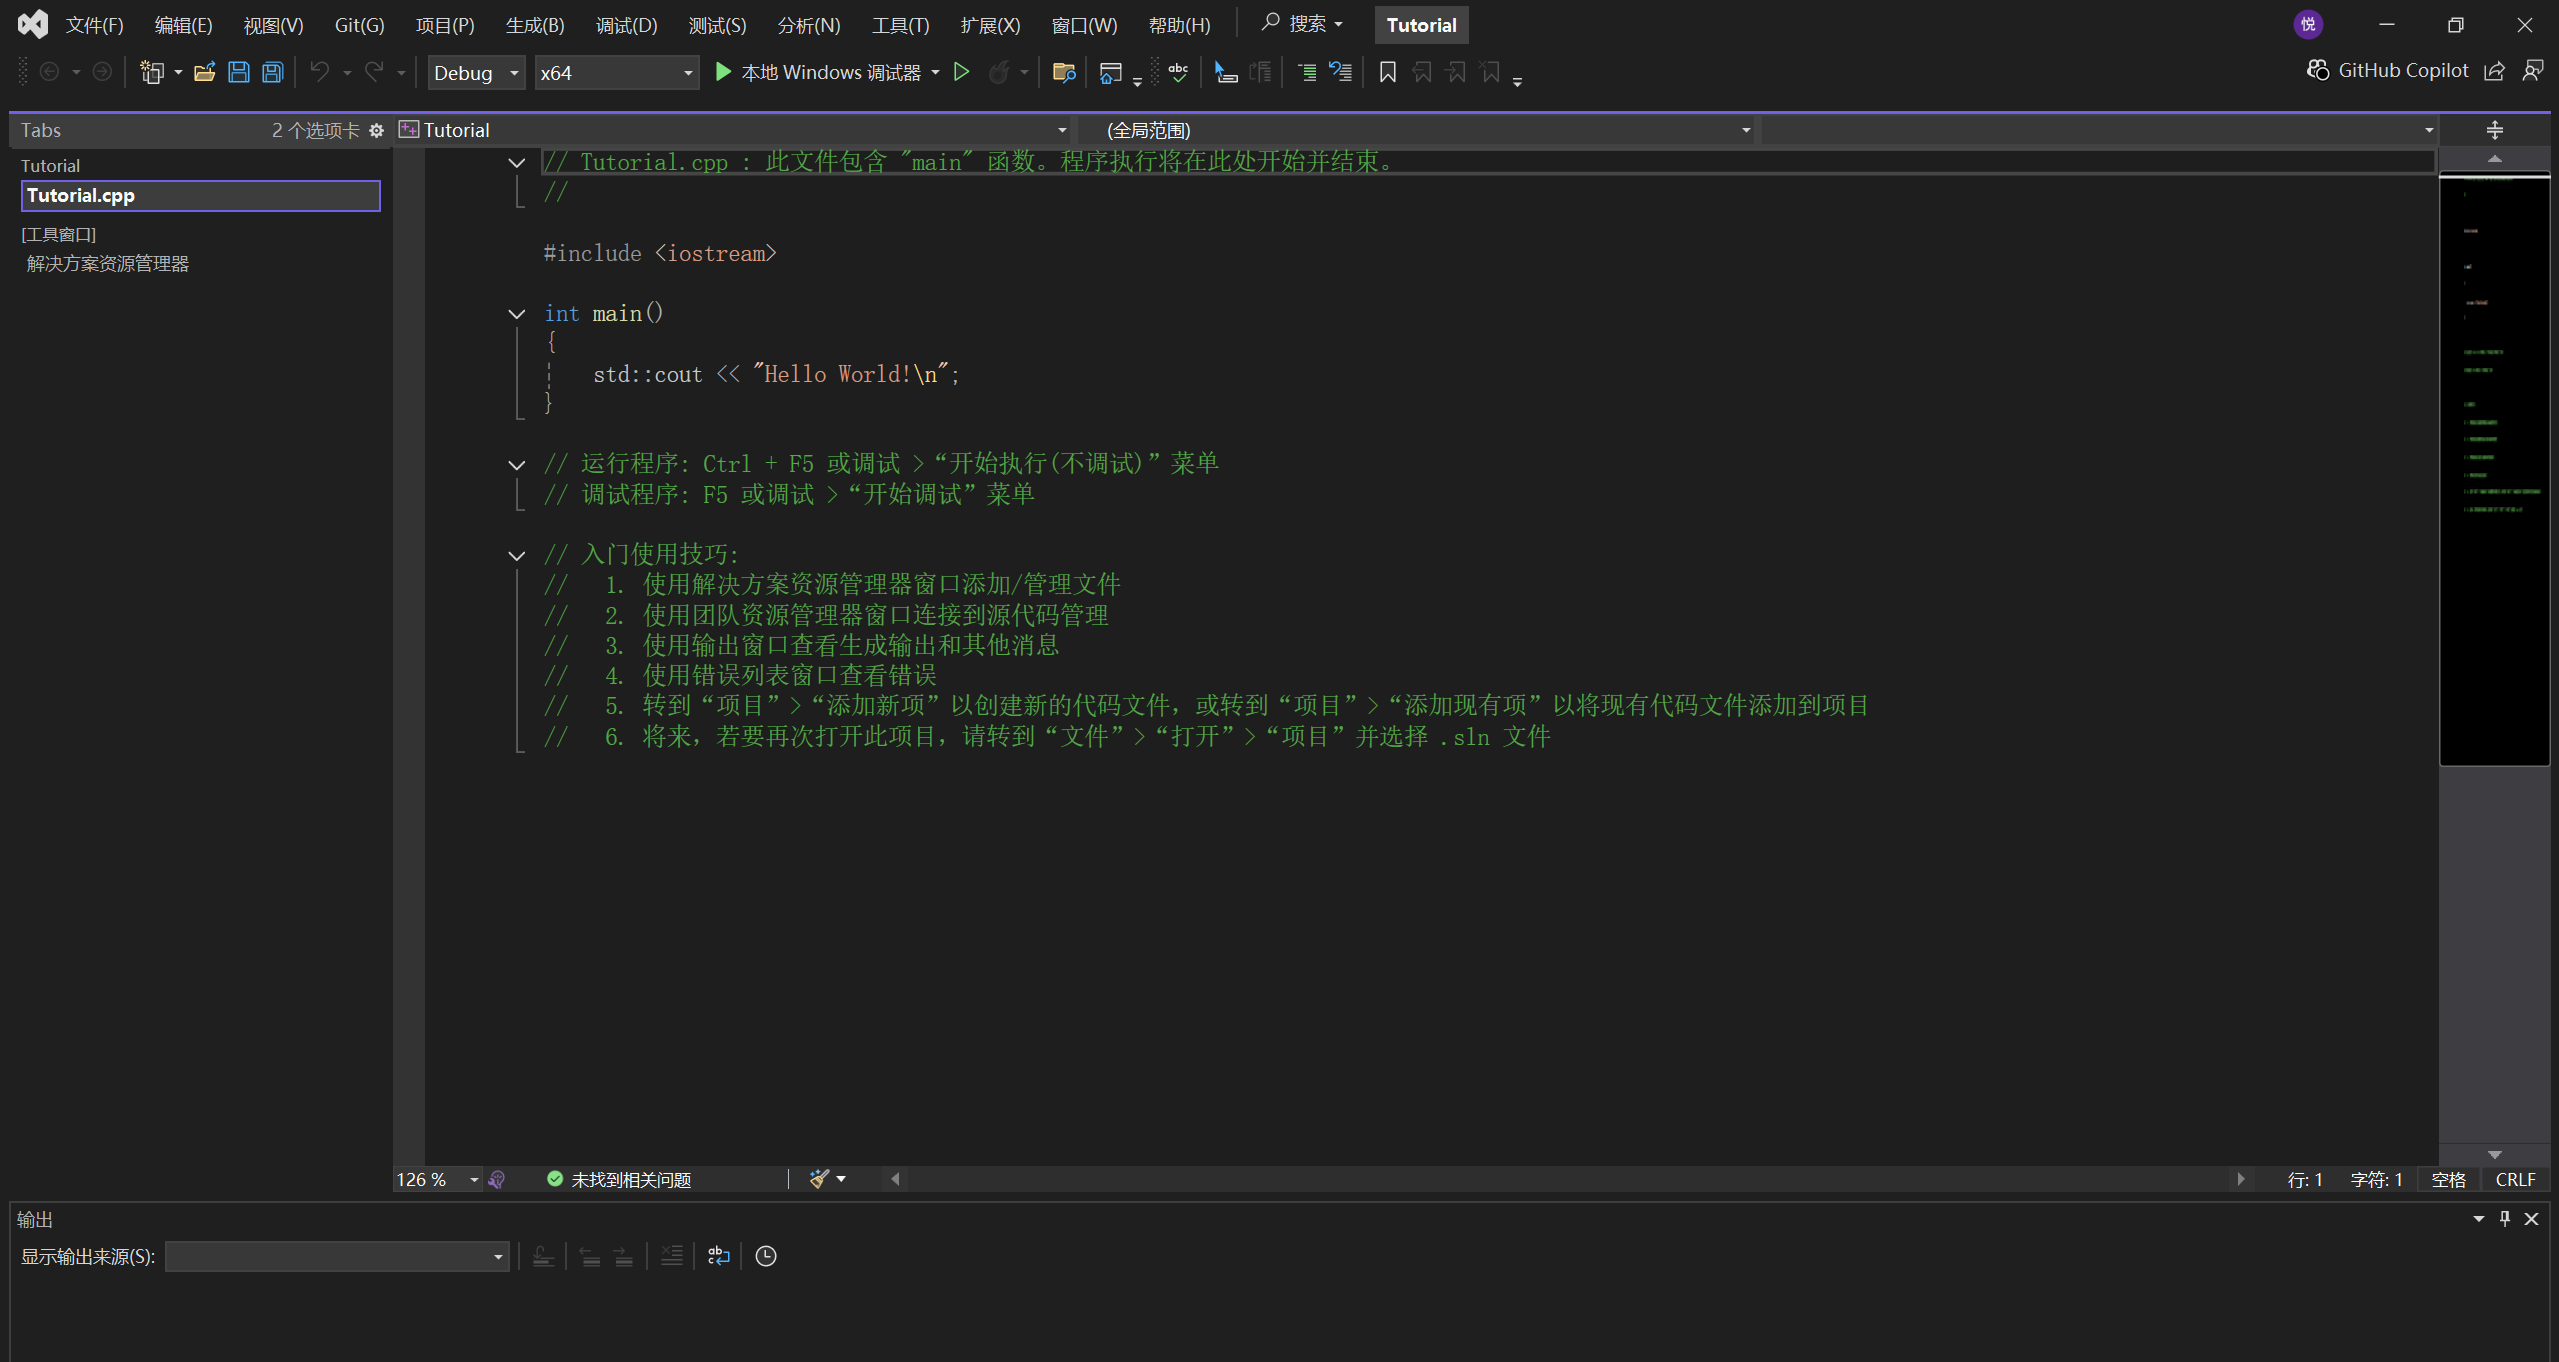
Task: Click the left arrow of the horizontal scrollbar
Action: [895, 1180]
